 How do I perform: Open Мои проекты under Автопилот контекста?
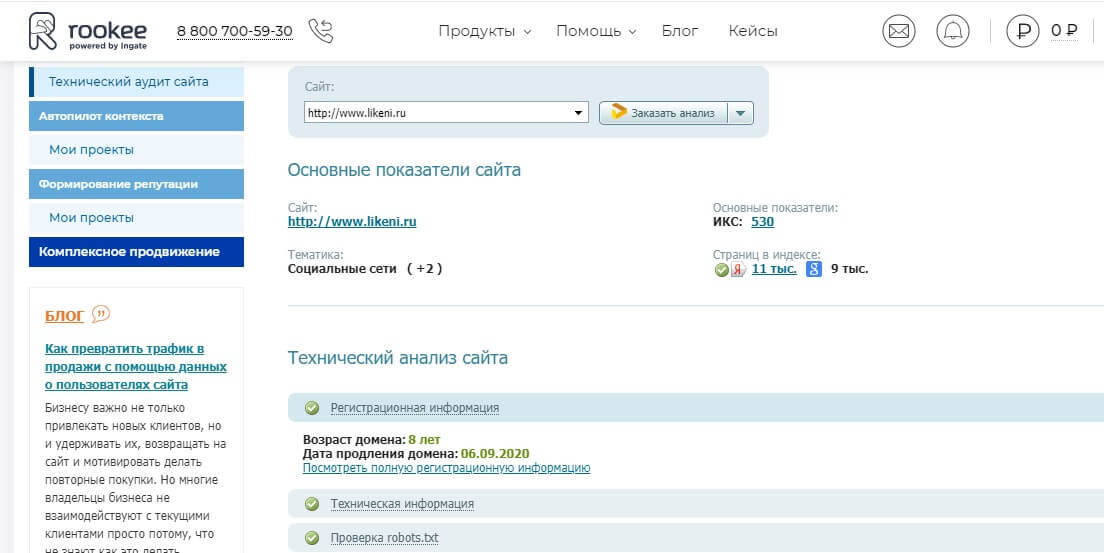tap(137, 150)
